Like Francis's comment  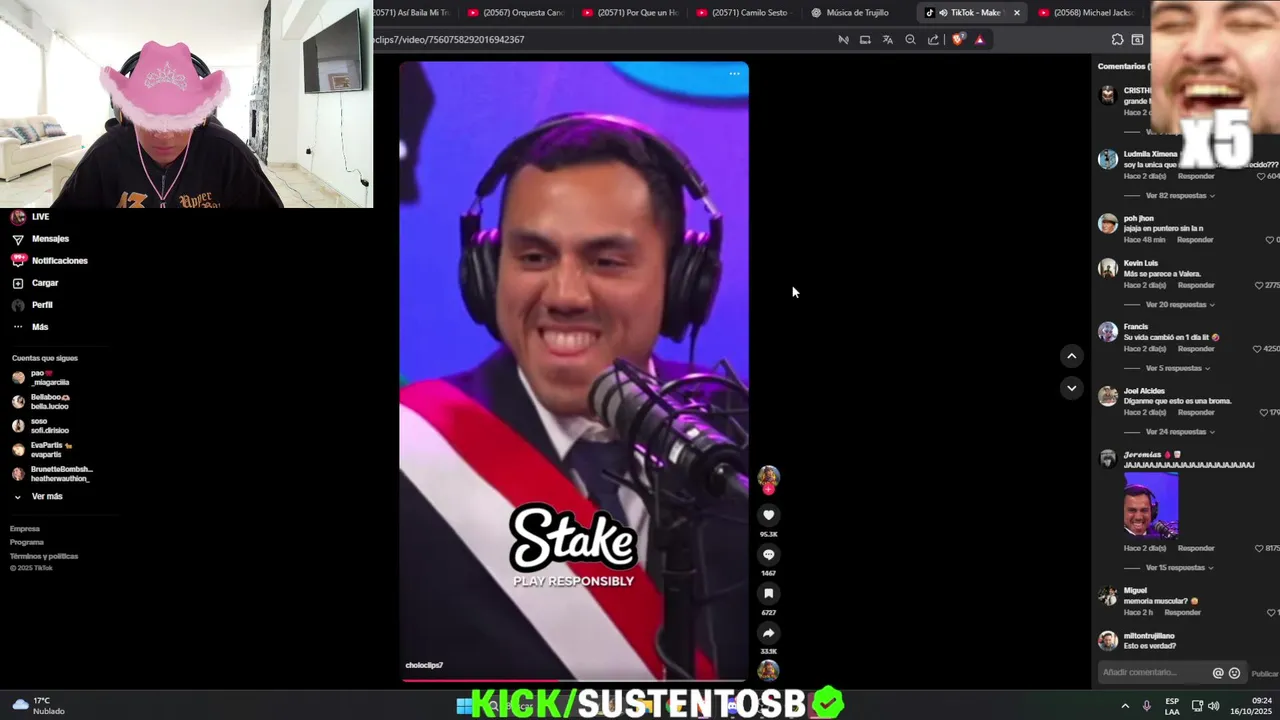click(x=1257, y=349)
